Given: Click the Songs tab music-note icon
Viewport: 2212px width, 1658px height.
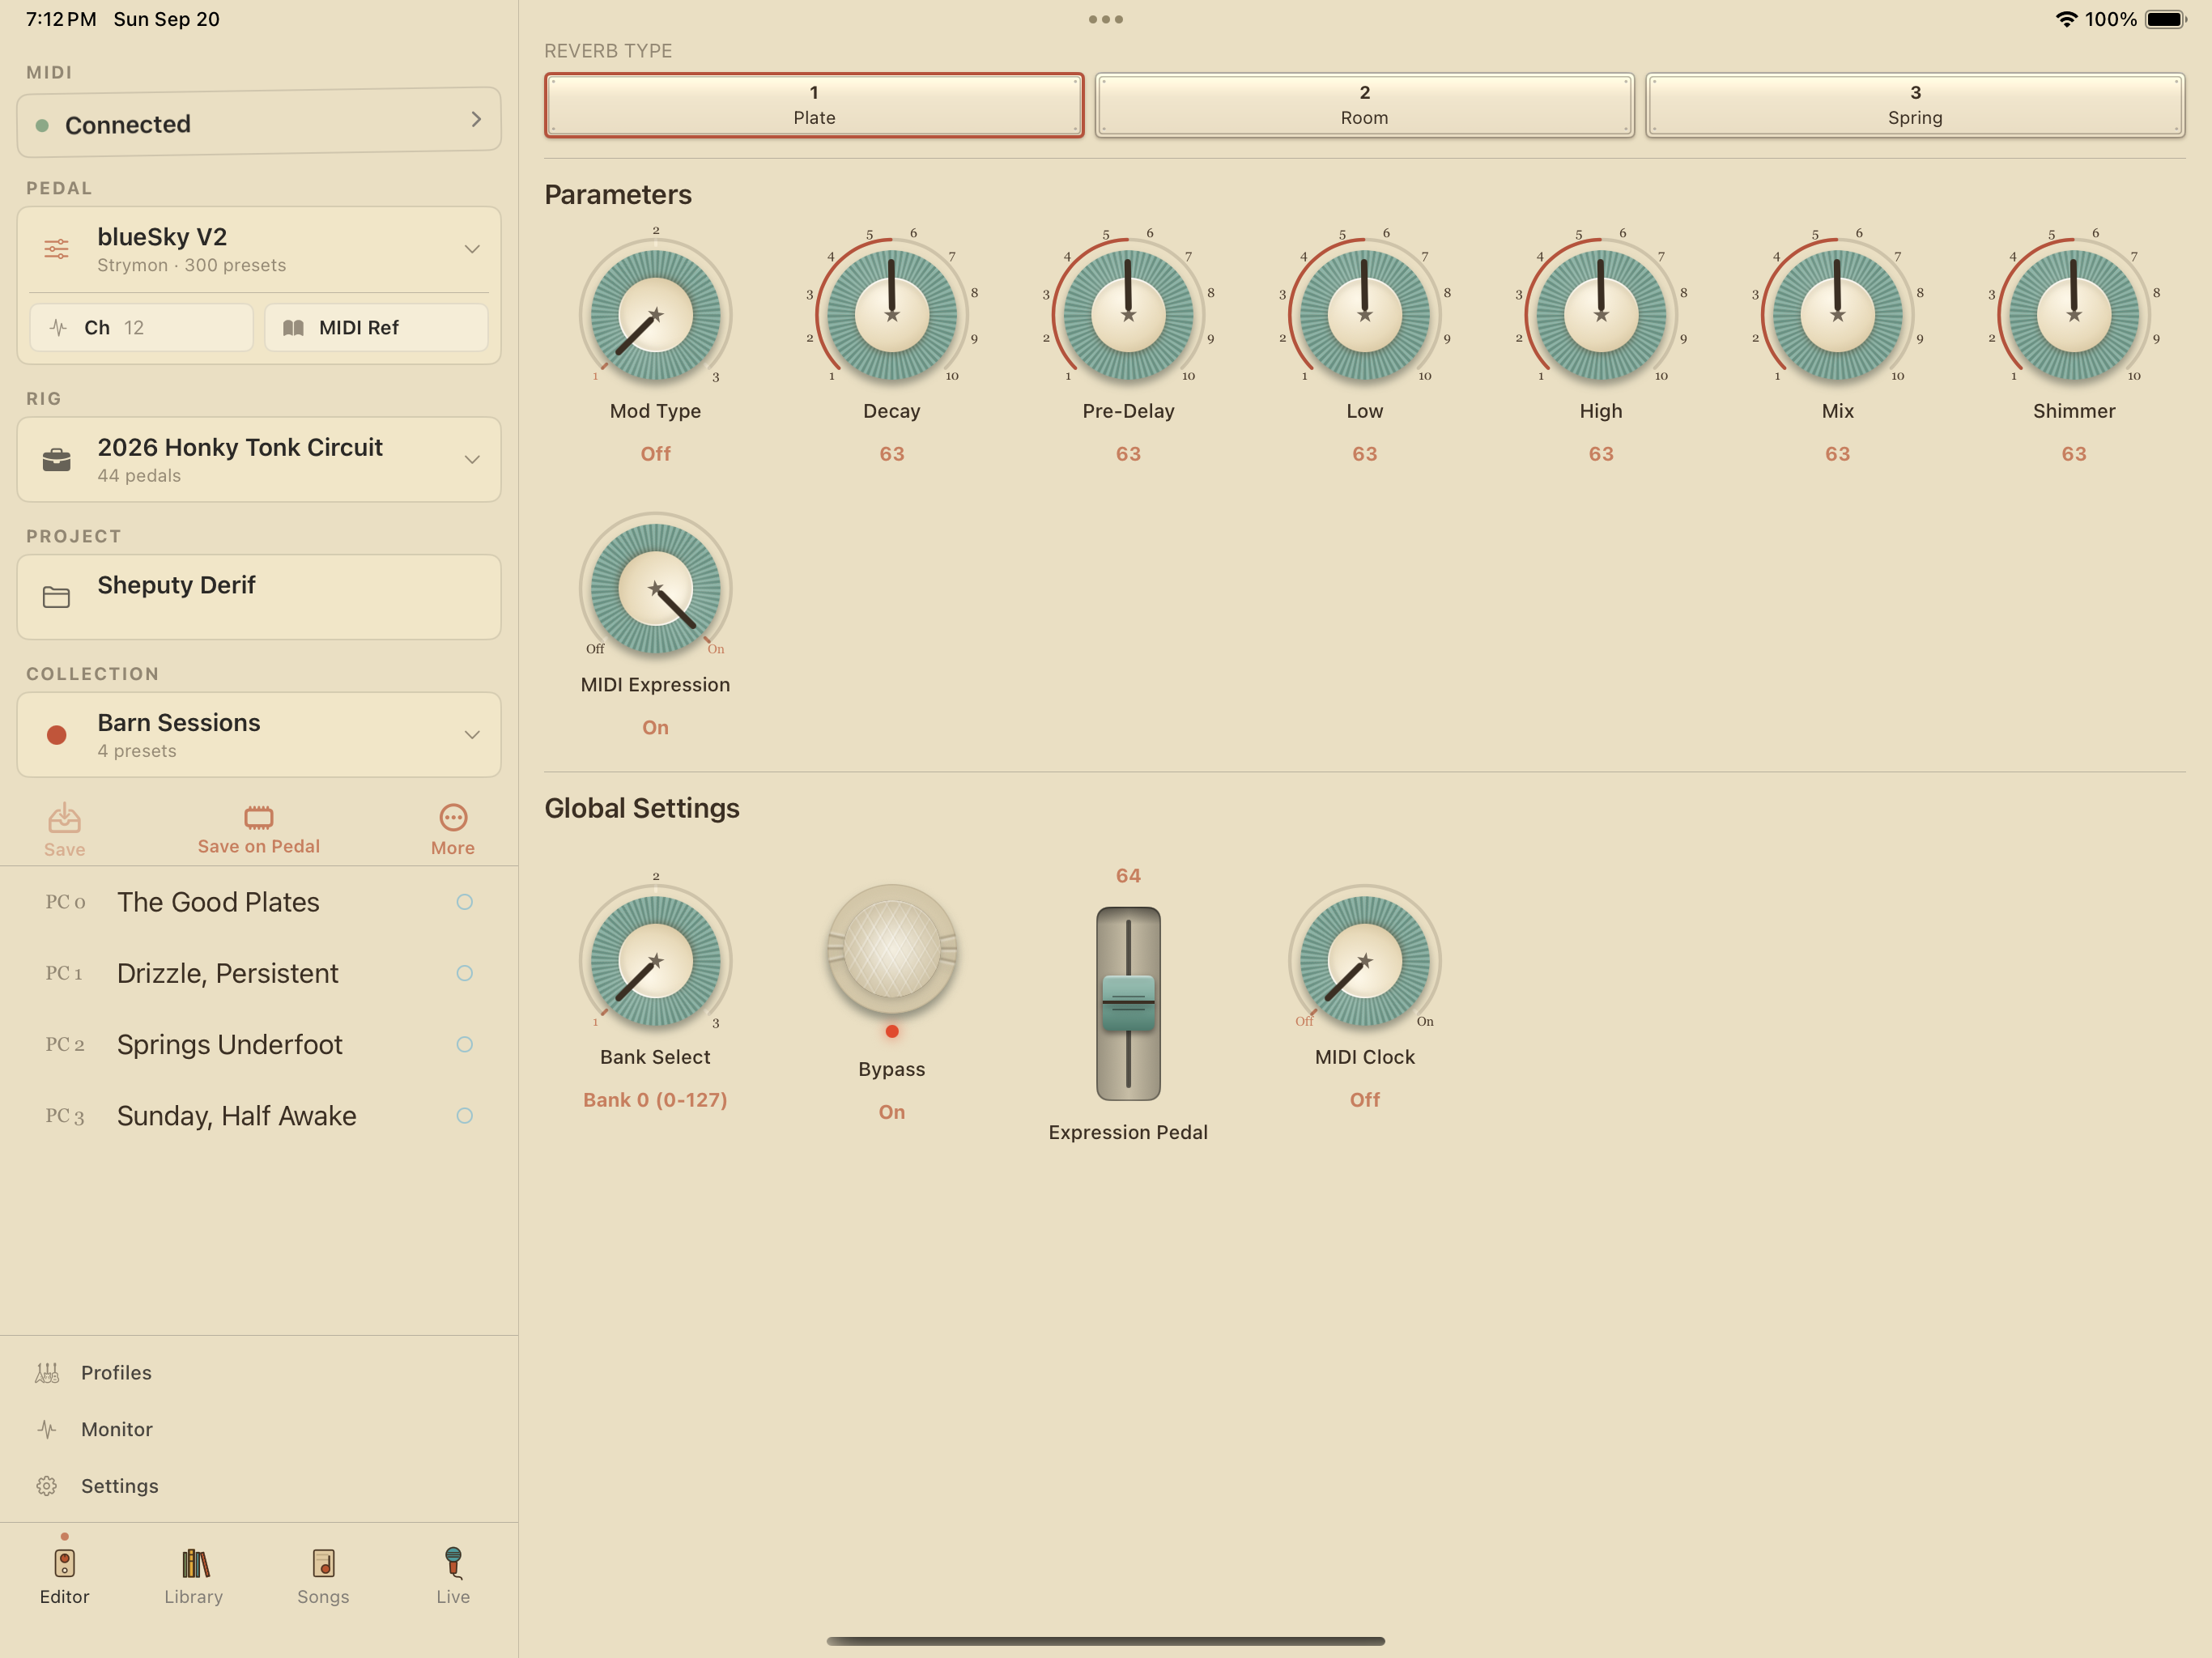Looking at the screenshot, I should [323, 1563].
